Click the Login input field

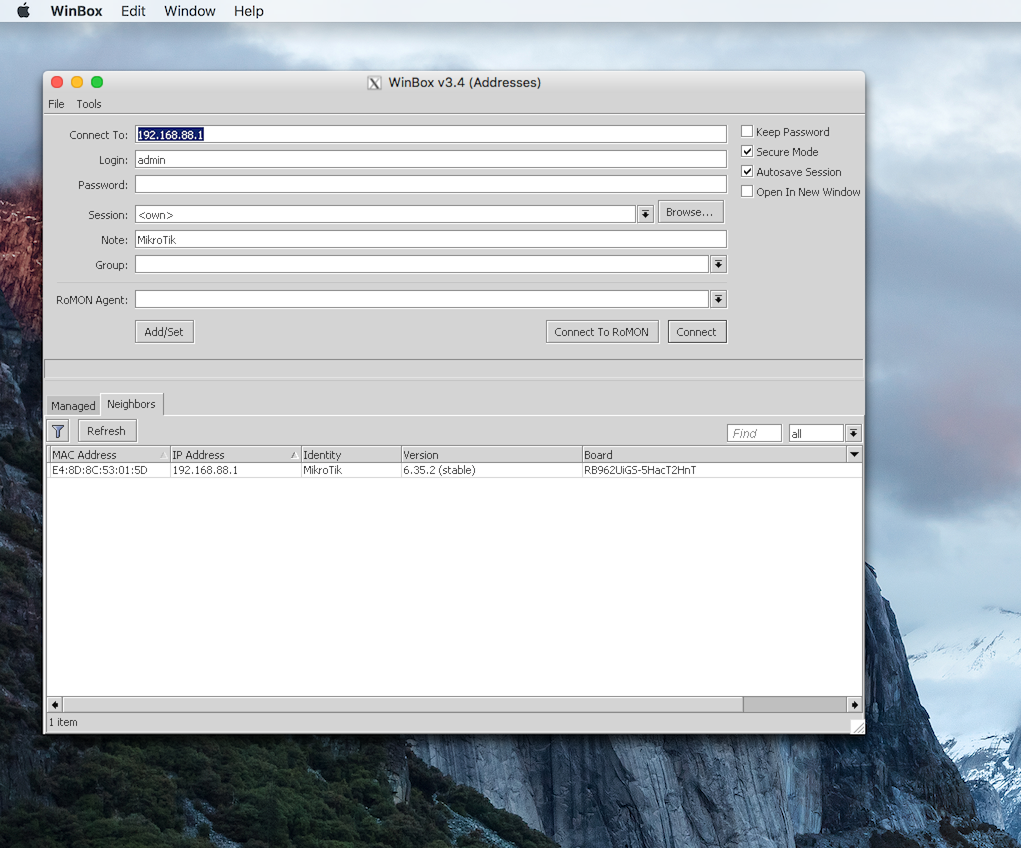click(430, 160)
